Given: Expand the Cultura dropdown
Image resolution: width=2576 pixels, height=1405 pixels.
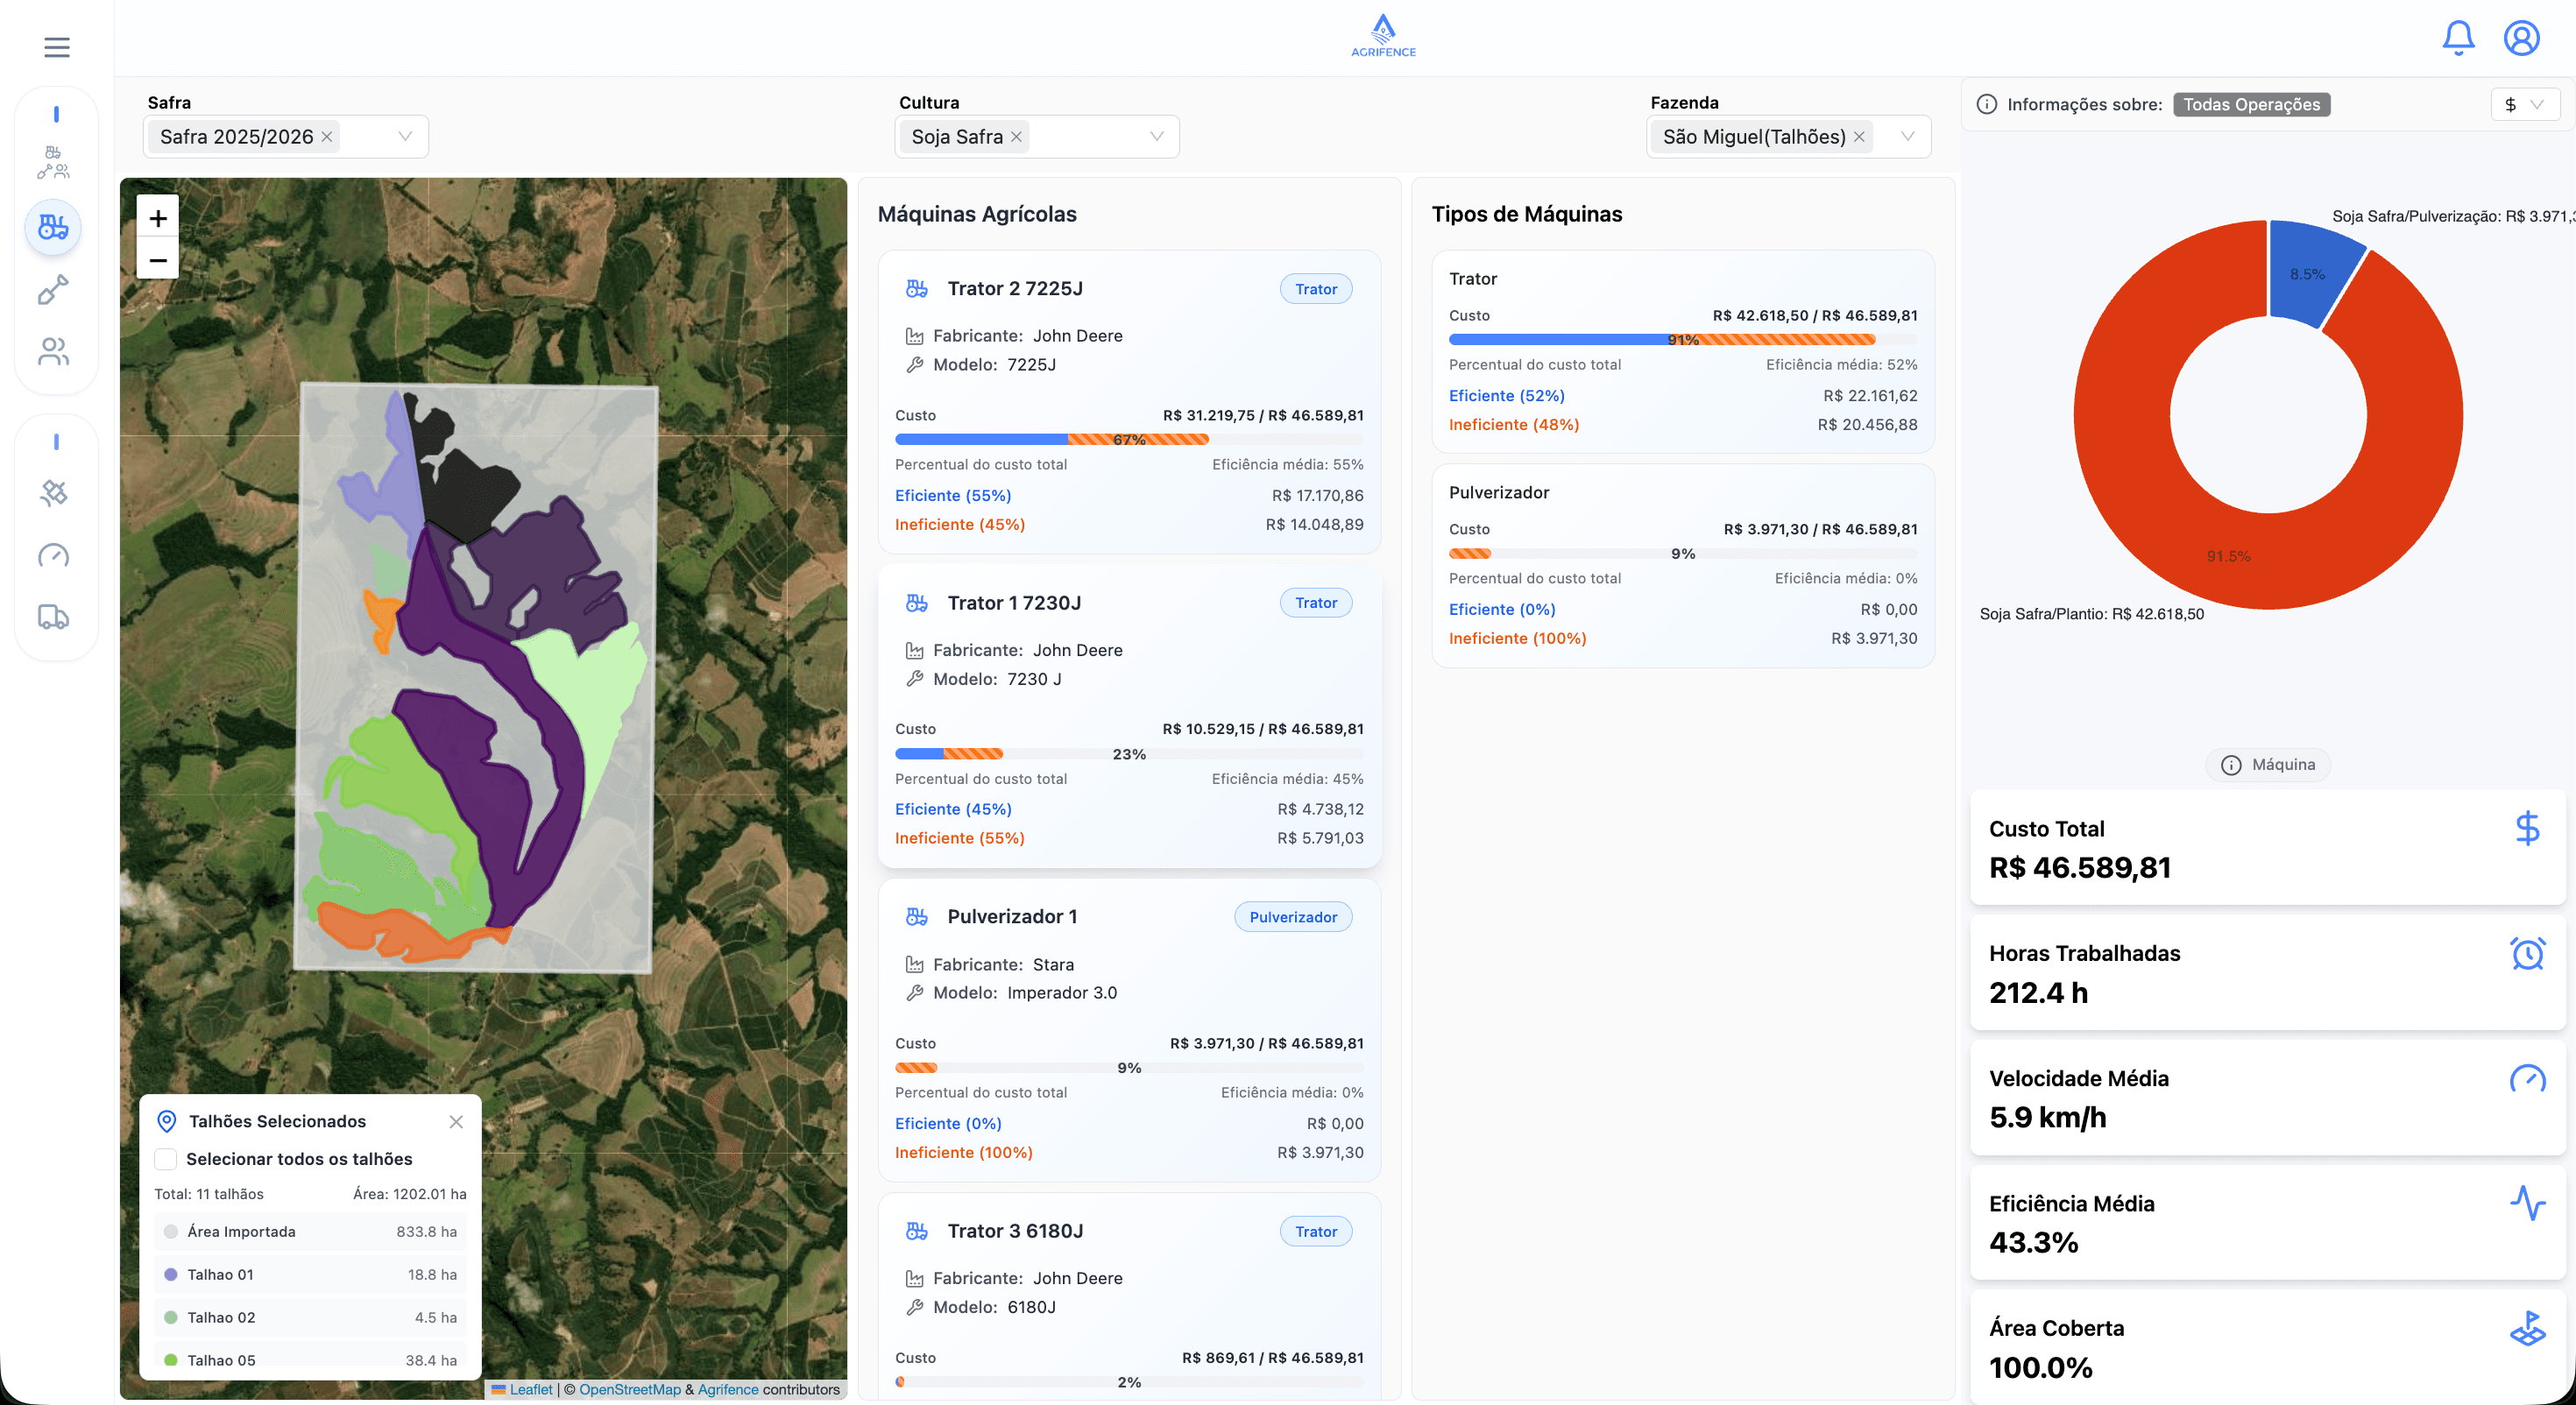Looking at the screenshot, I should click(x=1157, y=137).
